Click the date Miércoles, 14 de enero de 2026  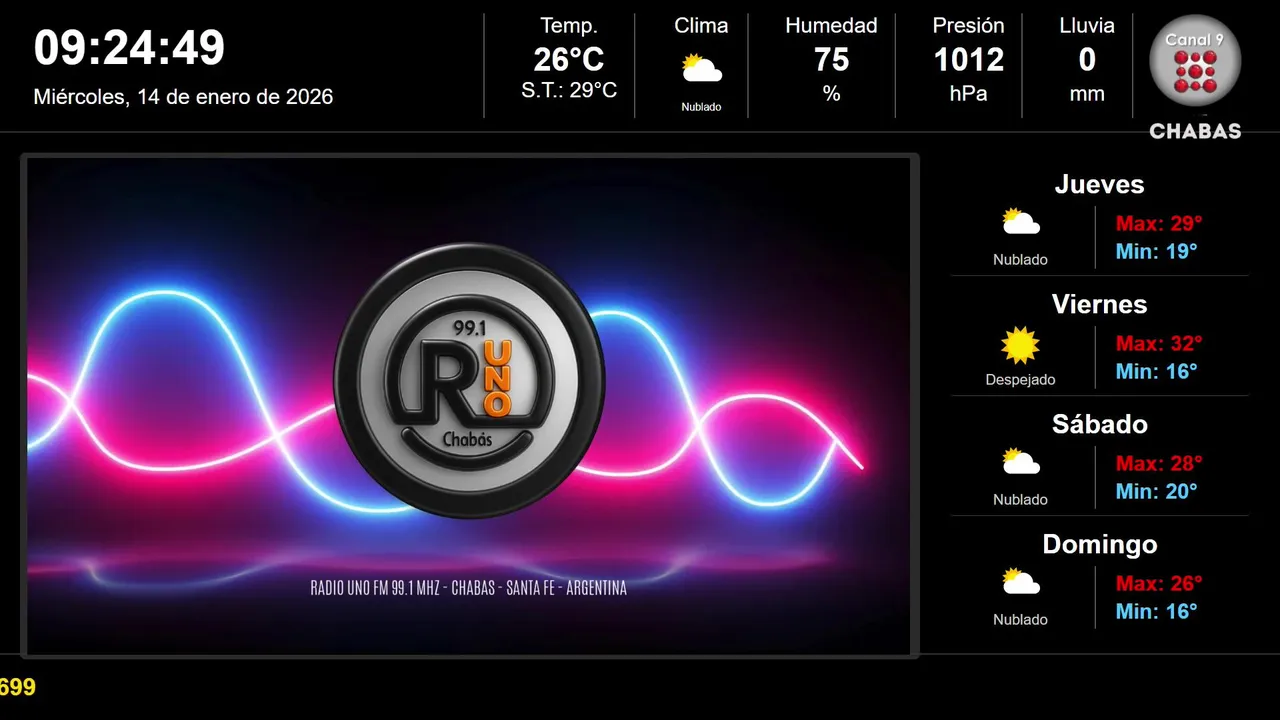pos(183,97)
